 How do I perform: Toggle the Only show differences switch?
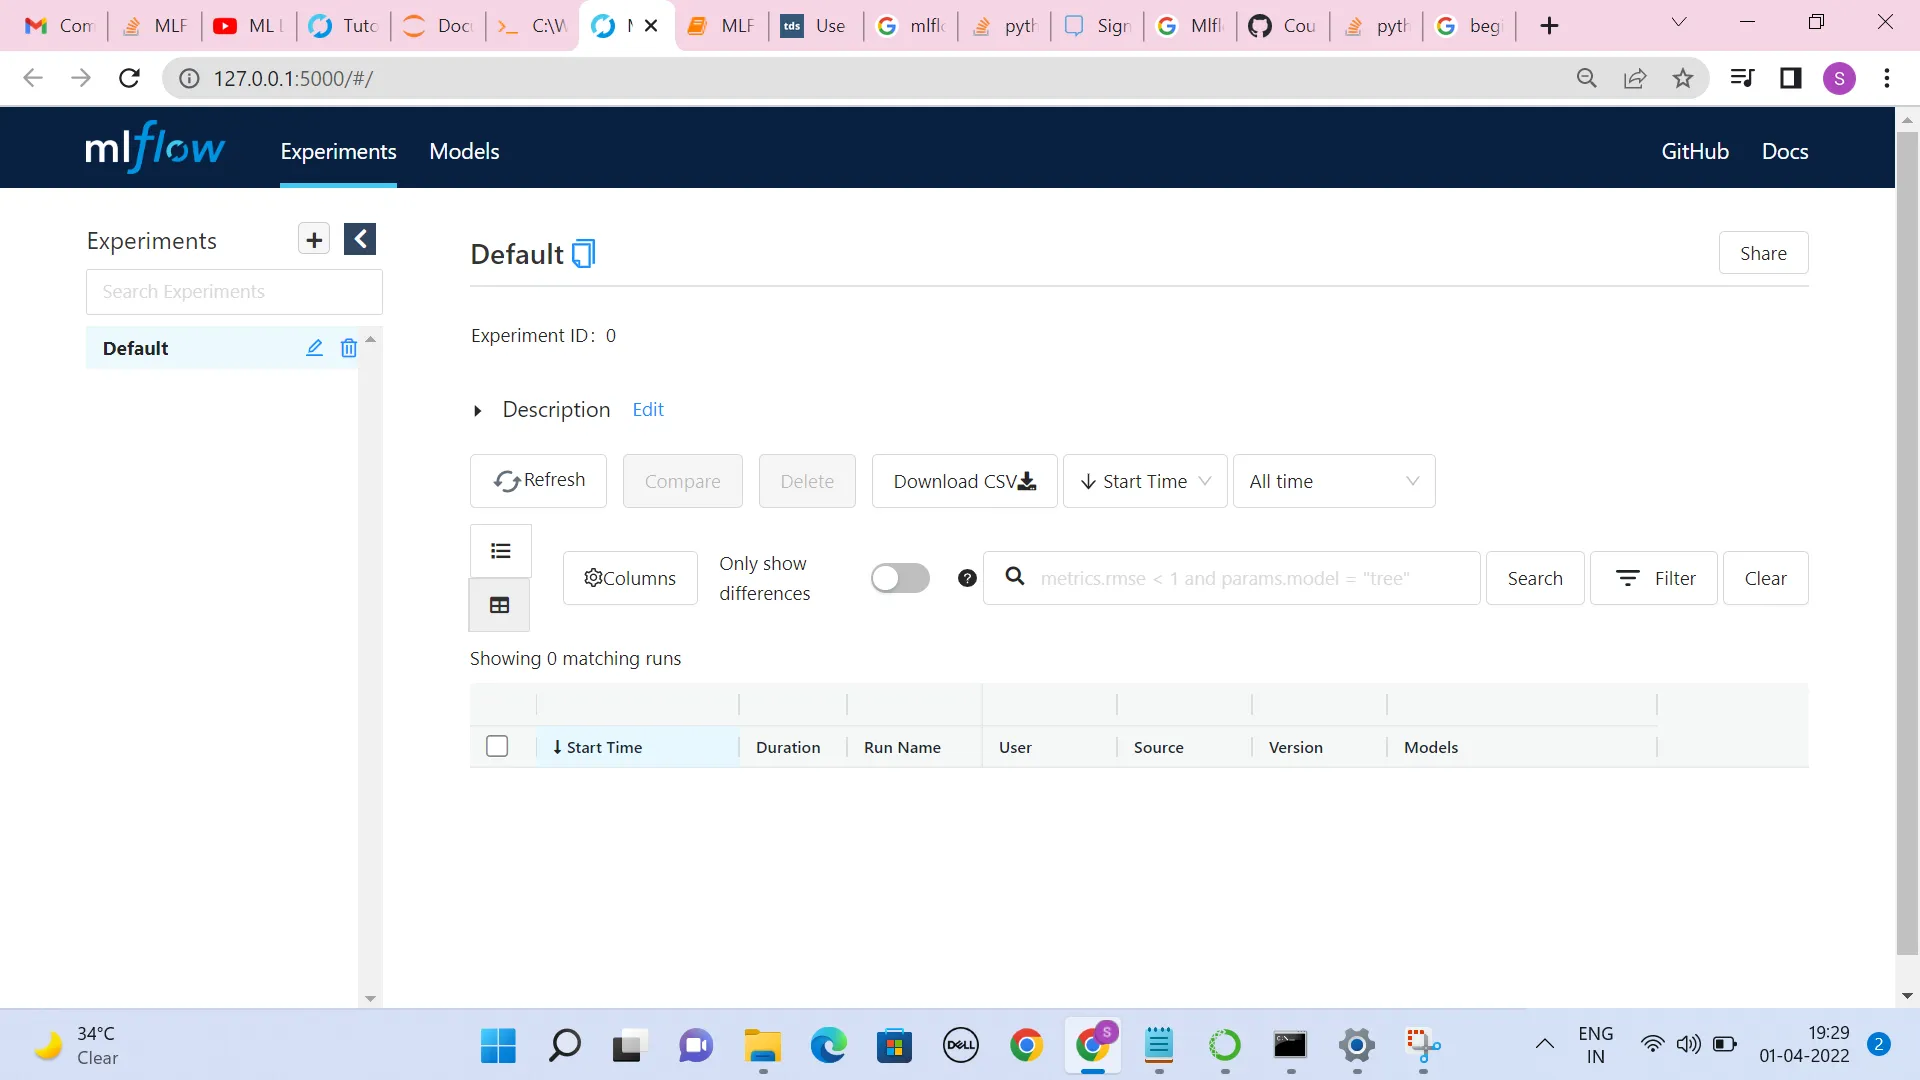[x=900, y=578]
